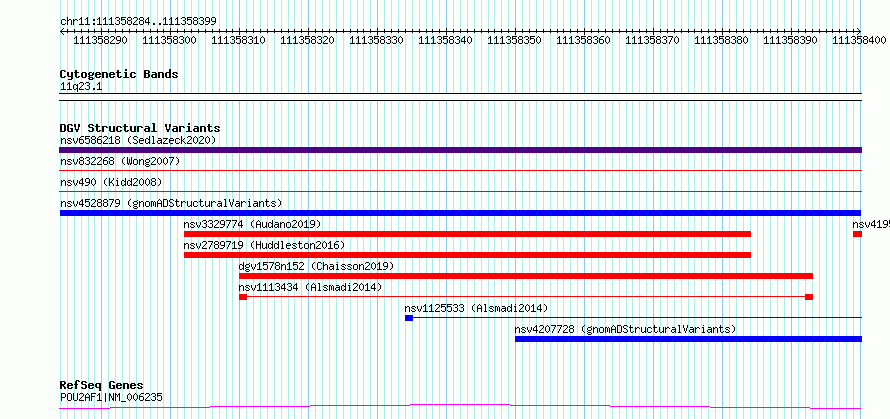Screen dimensions: 890x419
Task: Click the chr11:111358284..111358399 coordinate label
Action: 138,22
